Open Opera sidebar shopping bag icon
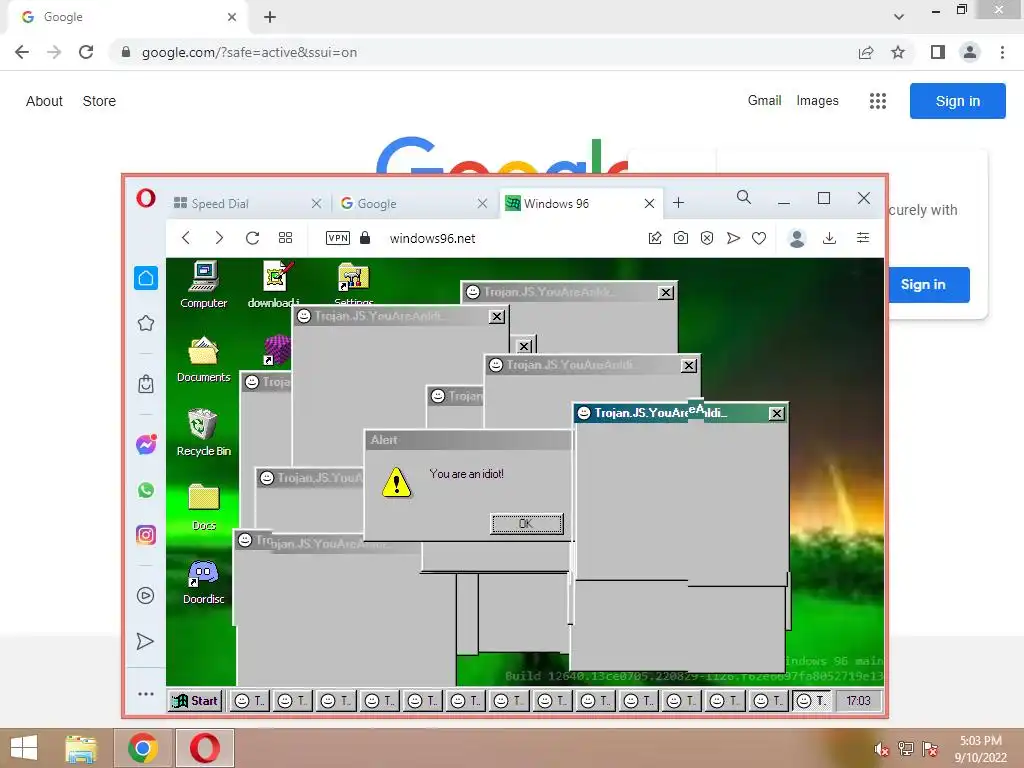This screenshot has height=768, width=1024. pos(146,383)
